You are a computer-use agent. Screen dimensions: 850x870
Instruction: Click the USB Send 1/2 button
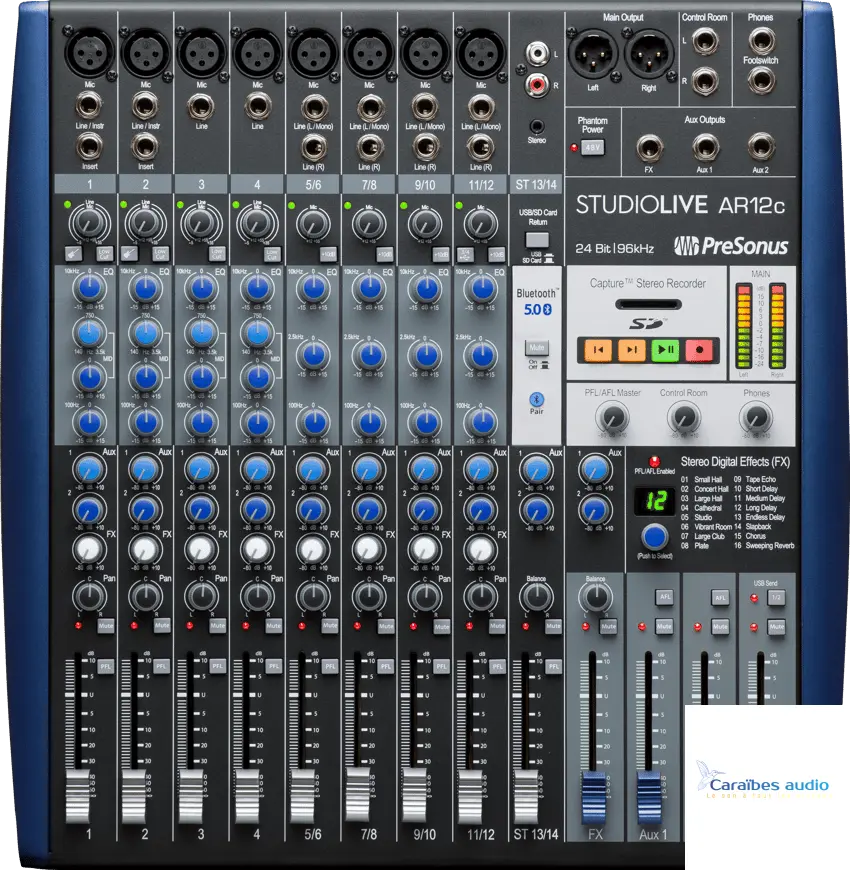point(776,598)
